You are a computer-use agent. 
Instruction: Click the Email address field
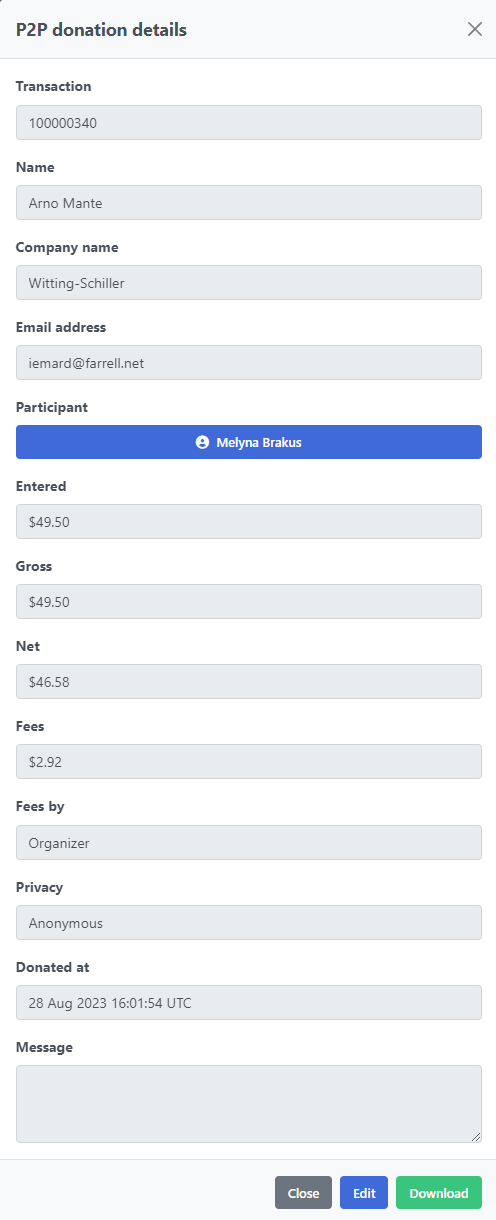(249, 363)
